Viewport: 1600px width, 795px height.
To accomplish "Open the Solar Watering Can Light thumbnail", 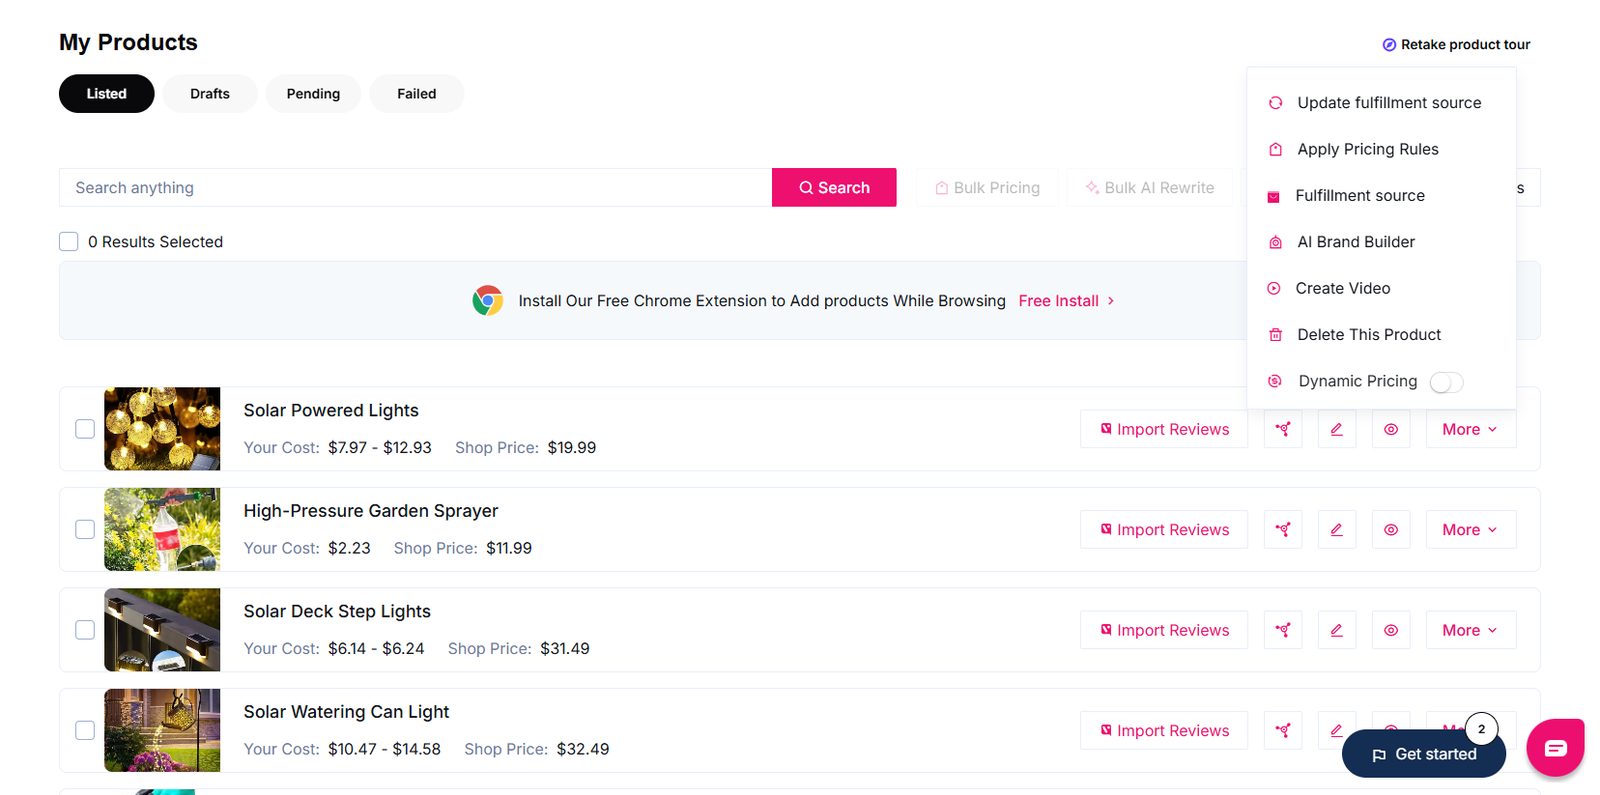I will [162, 730].
